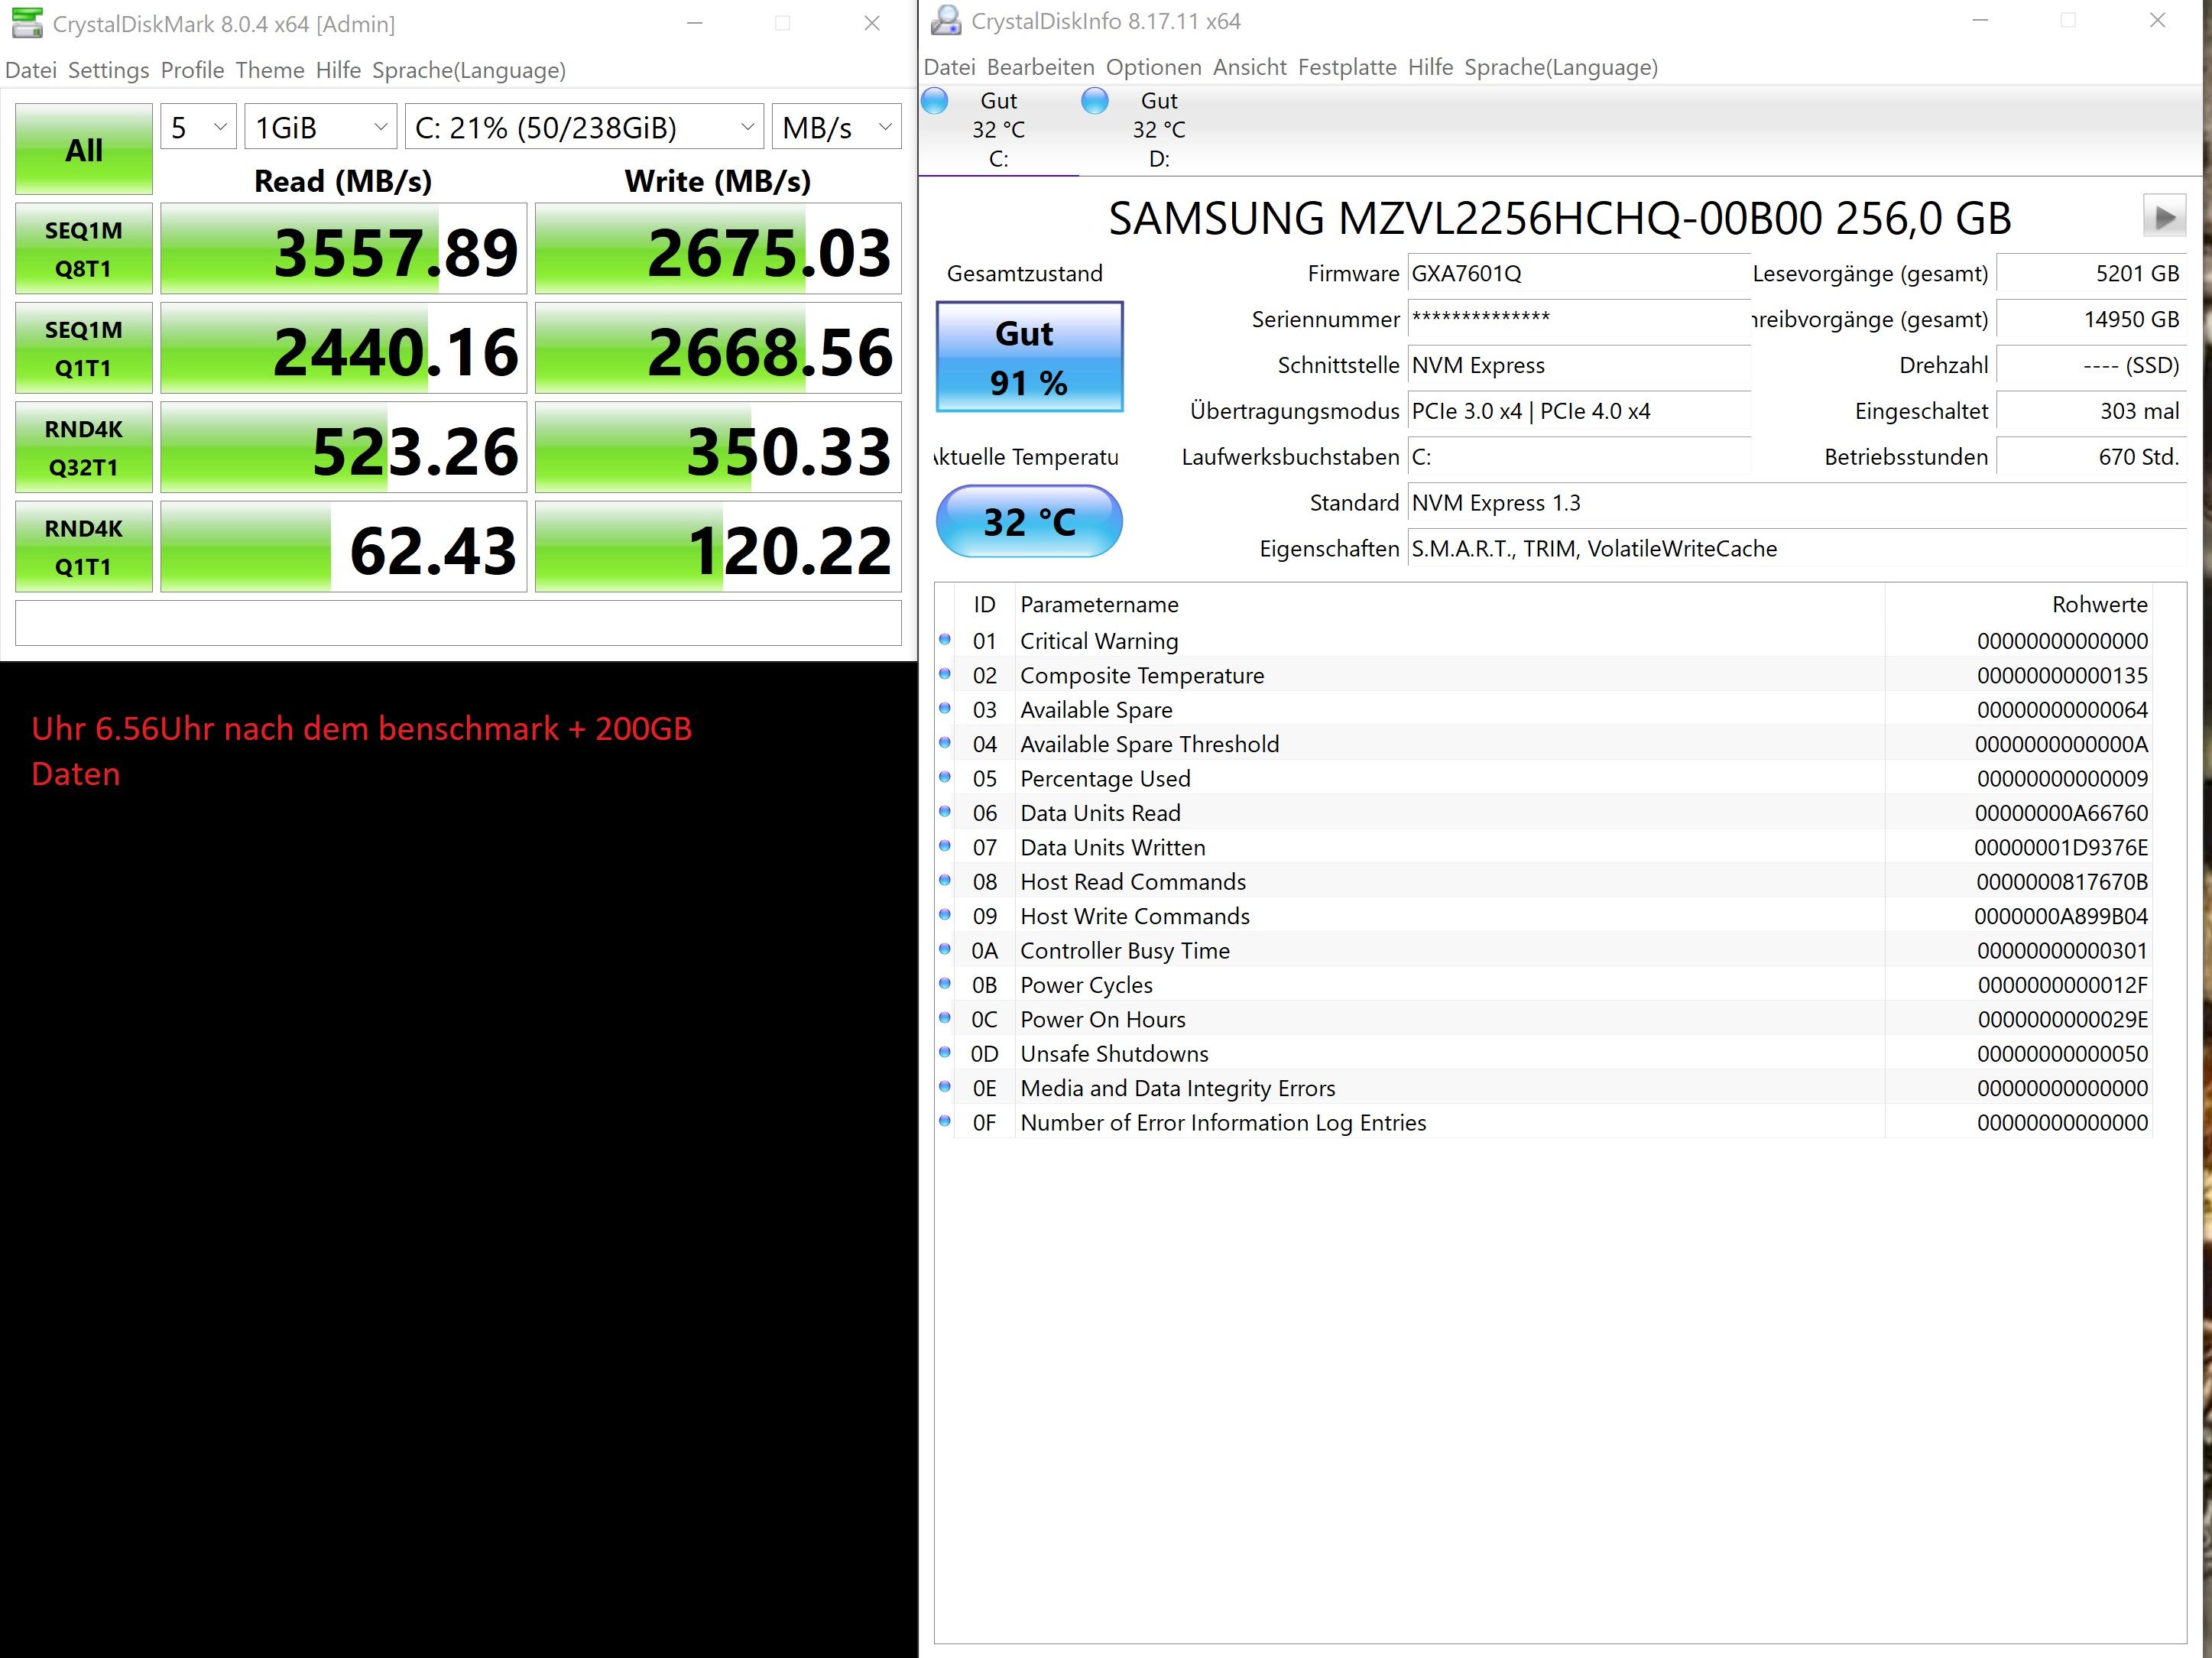This screenshot has height=1658, width=2212.
Task: Click status dot for Host Read Commands row
Action: click(x=945, y=881)
